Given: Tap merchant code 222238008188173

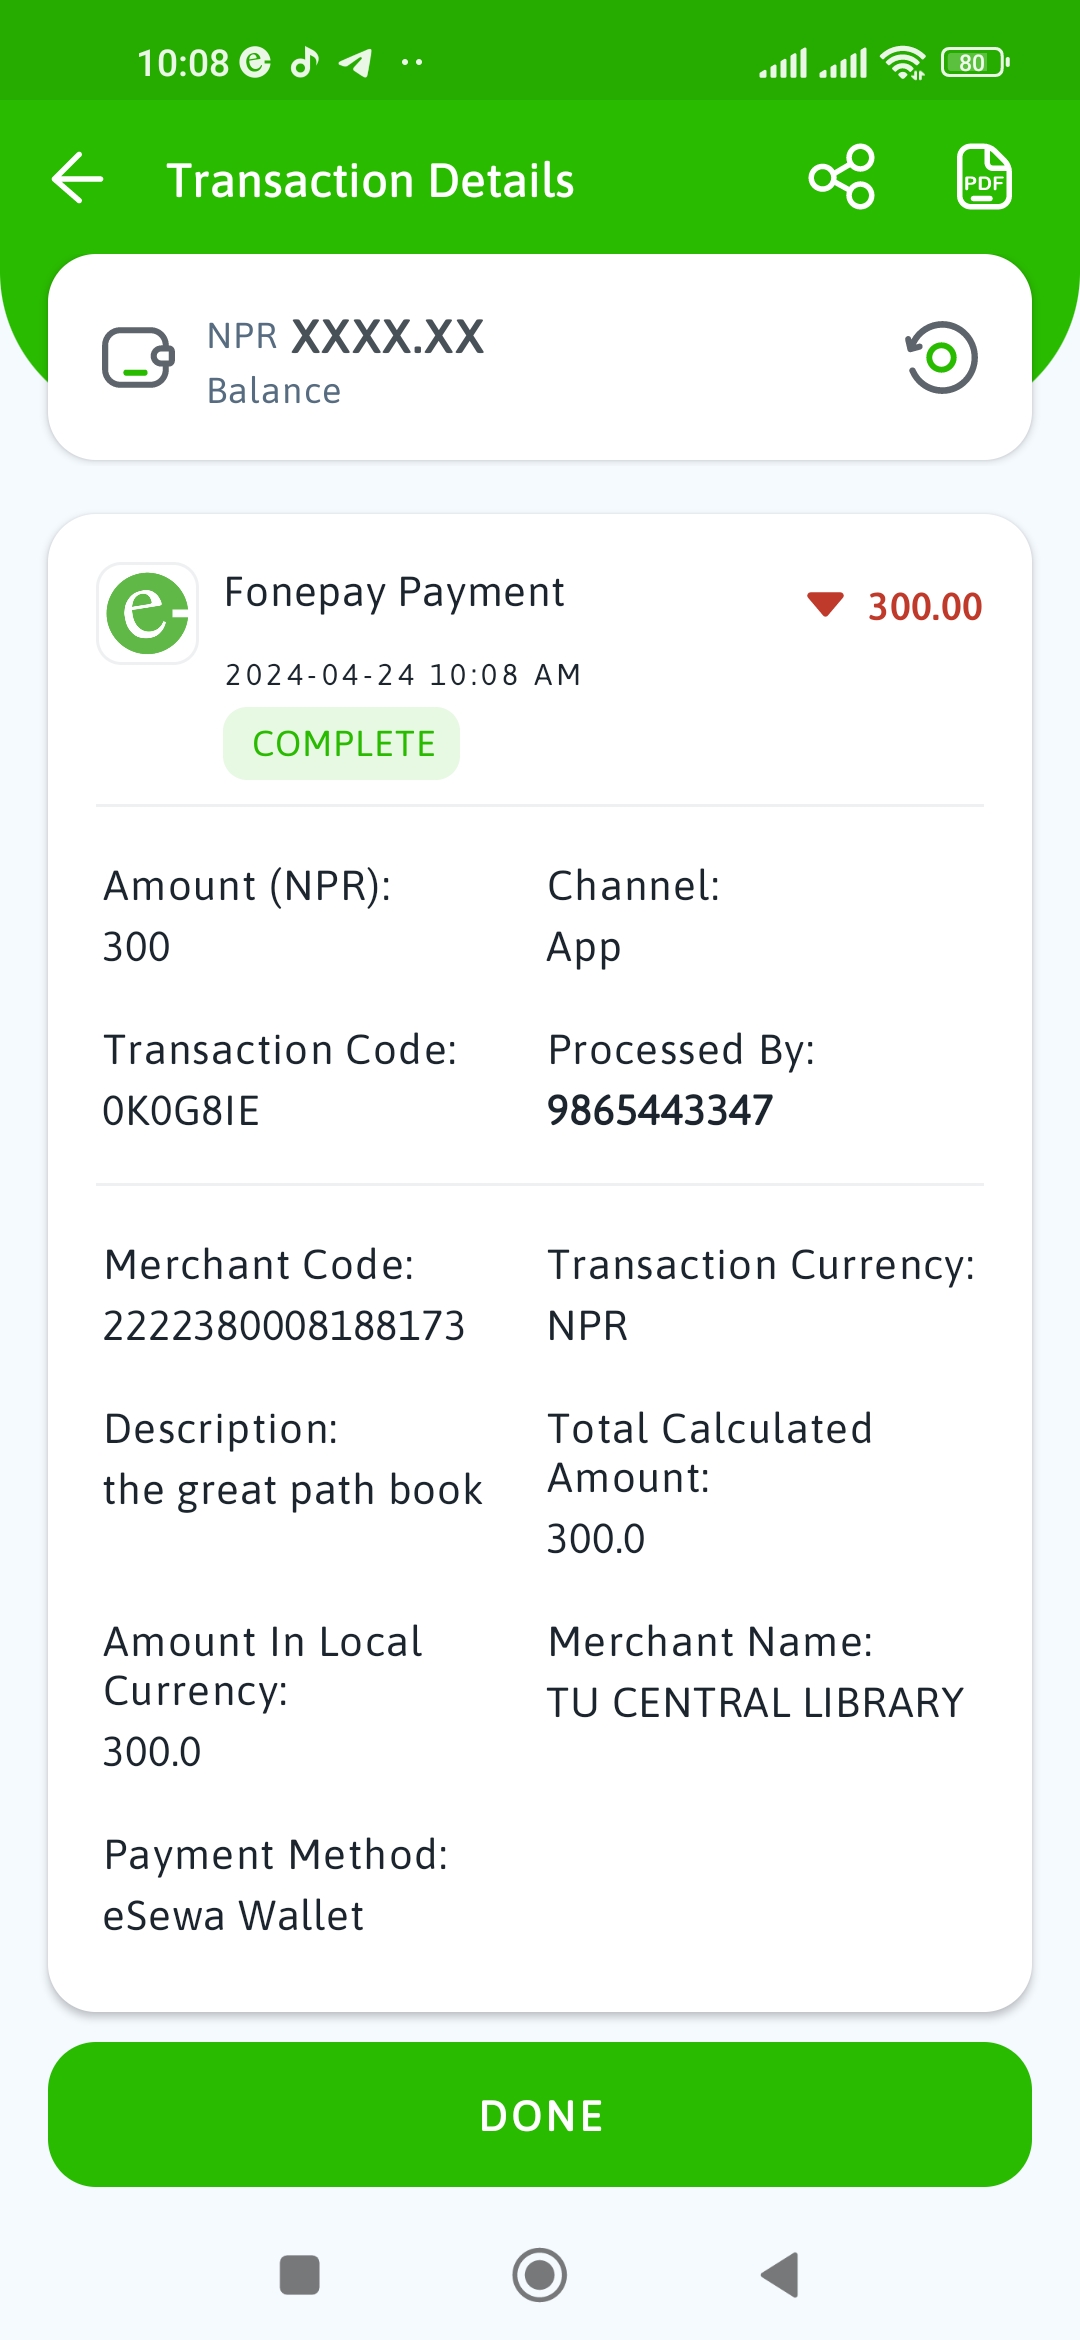Looking at the screenshot, I should [x=284, y=1326].
